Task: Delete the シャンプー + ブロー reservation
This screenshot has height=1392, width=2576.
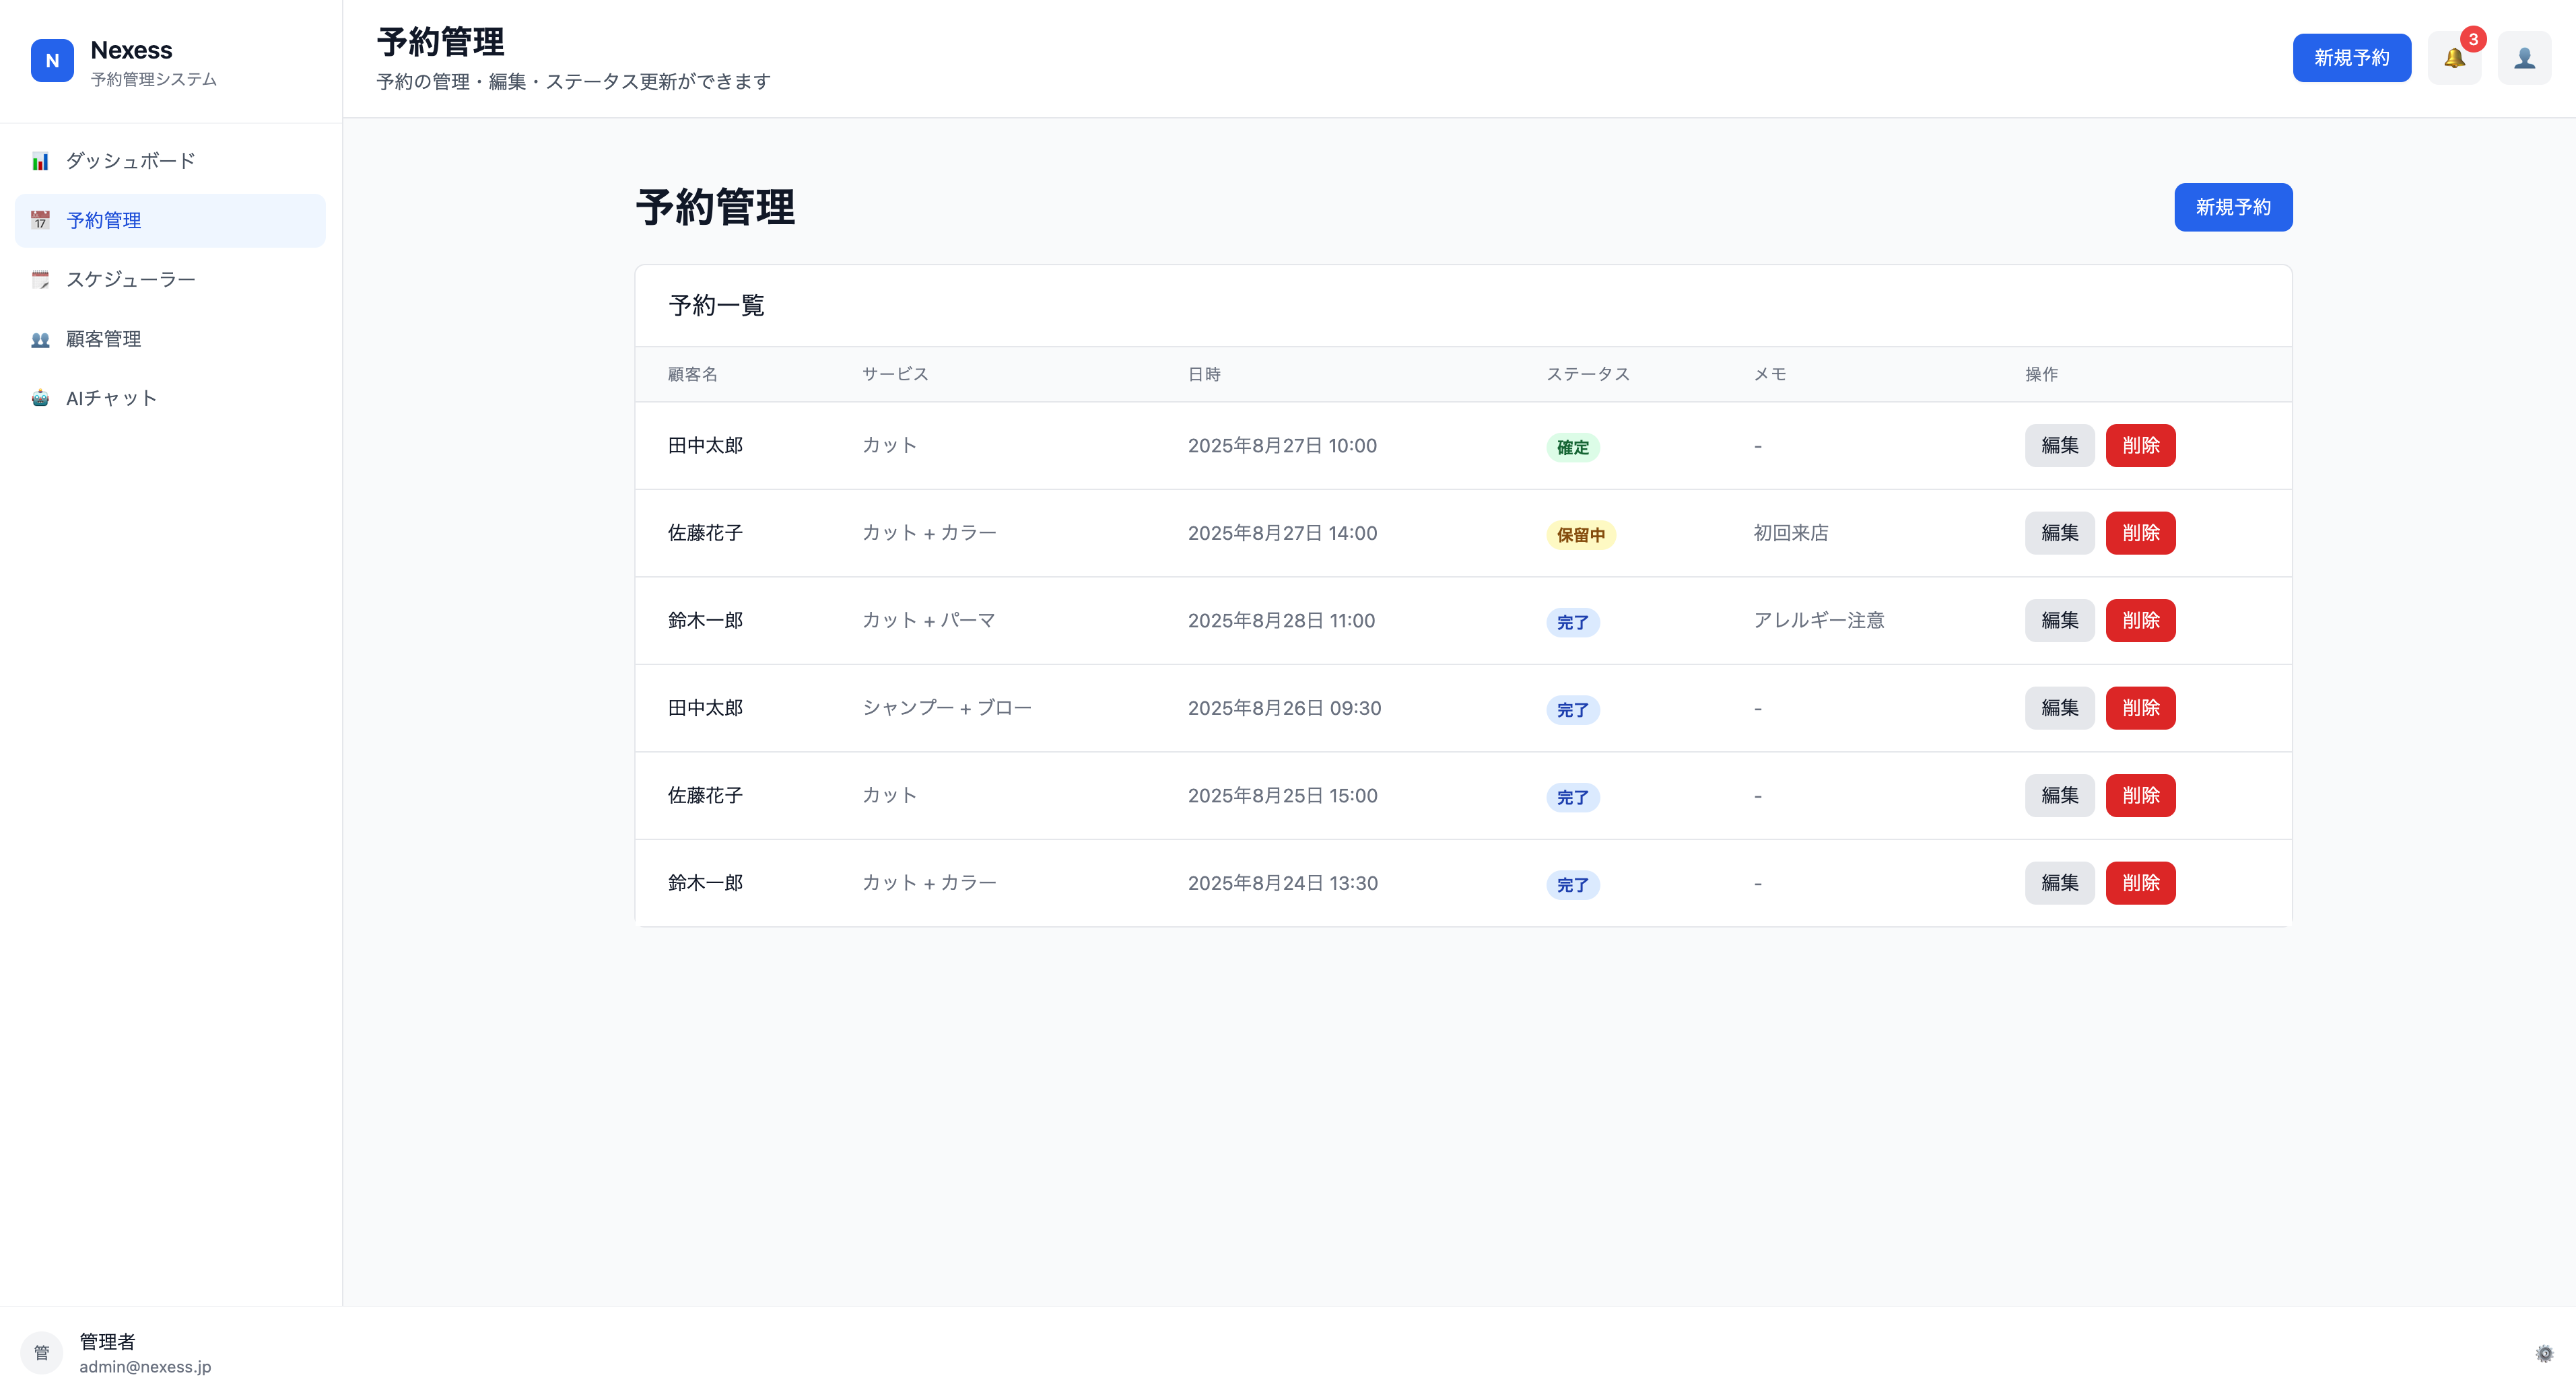Action: (2140, 708)
